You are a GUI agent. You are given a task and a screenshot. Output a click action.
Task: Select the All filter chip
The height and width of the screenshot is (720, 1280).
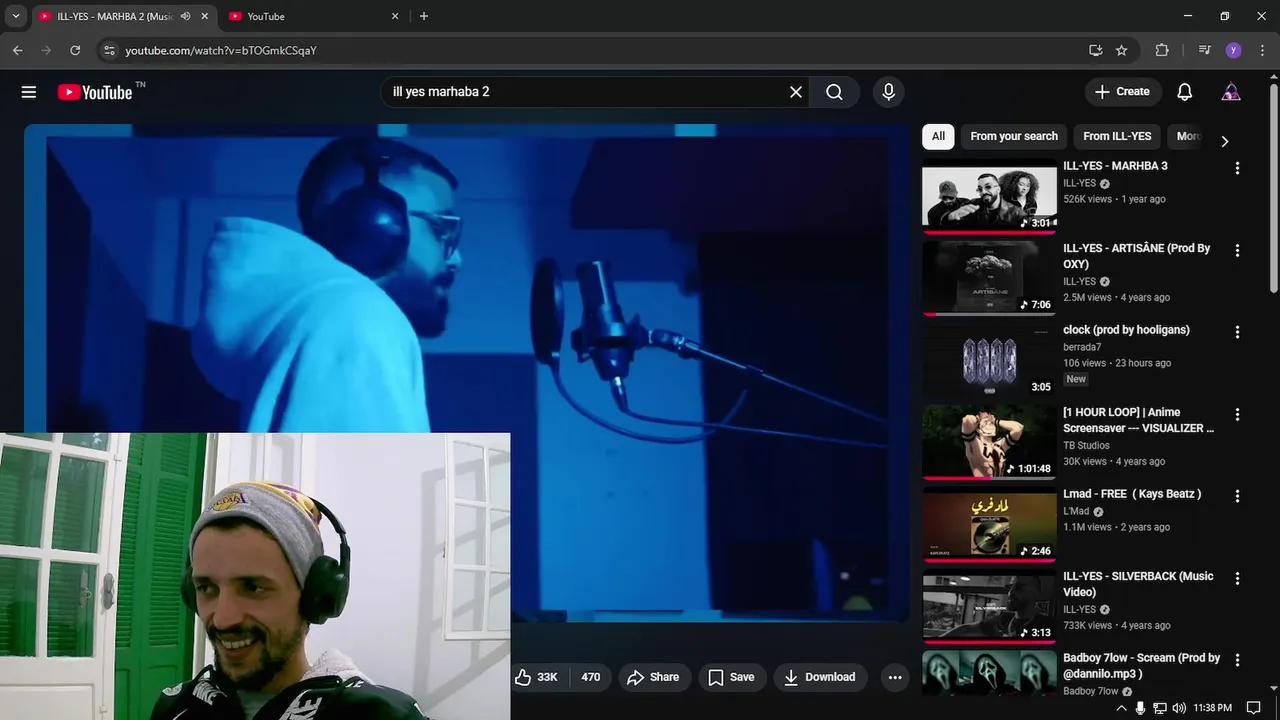point(938,137)
